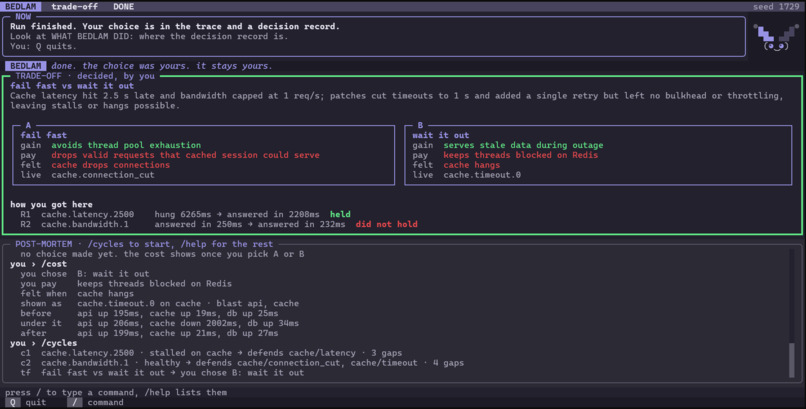
Task: Click the 'You: Q quits.' hint
Action: tap(44, 46)
